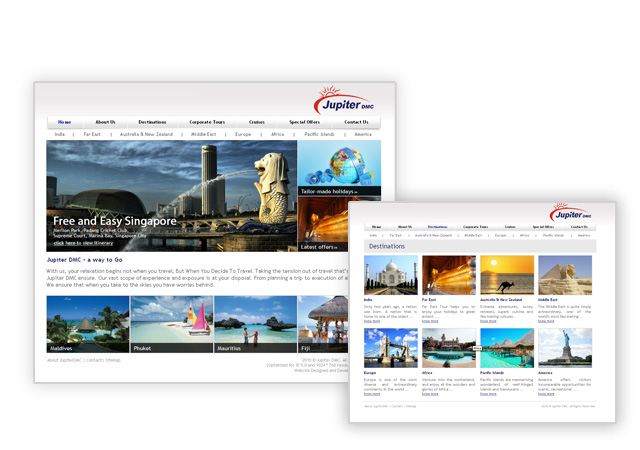
Task: Open the Latest offers tile
Action: [323, 224]
